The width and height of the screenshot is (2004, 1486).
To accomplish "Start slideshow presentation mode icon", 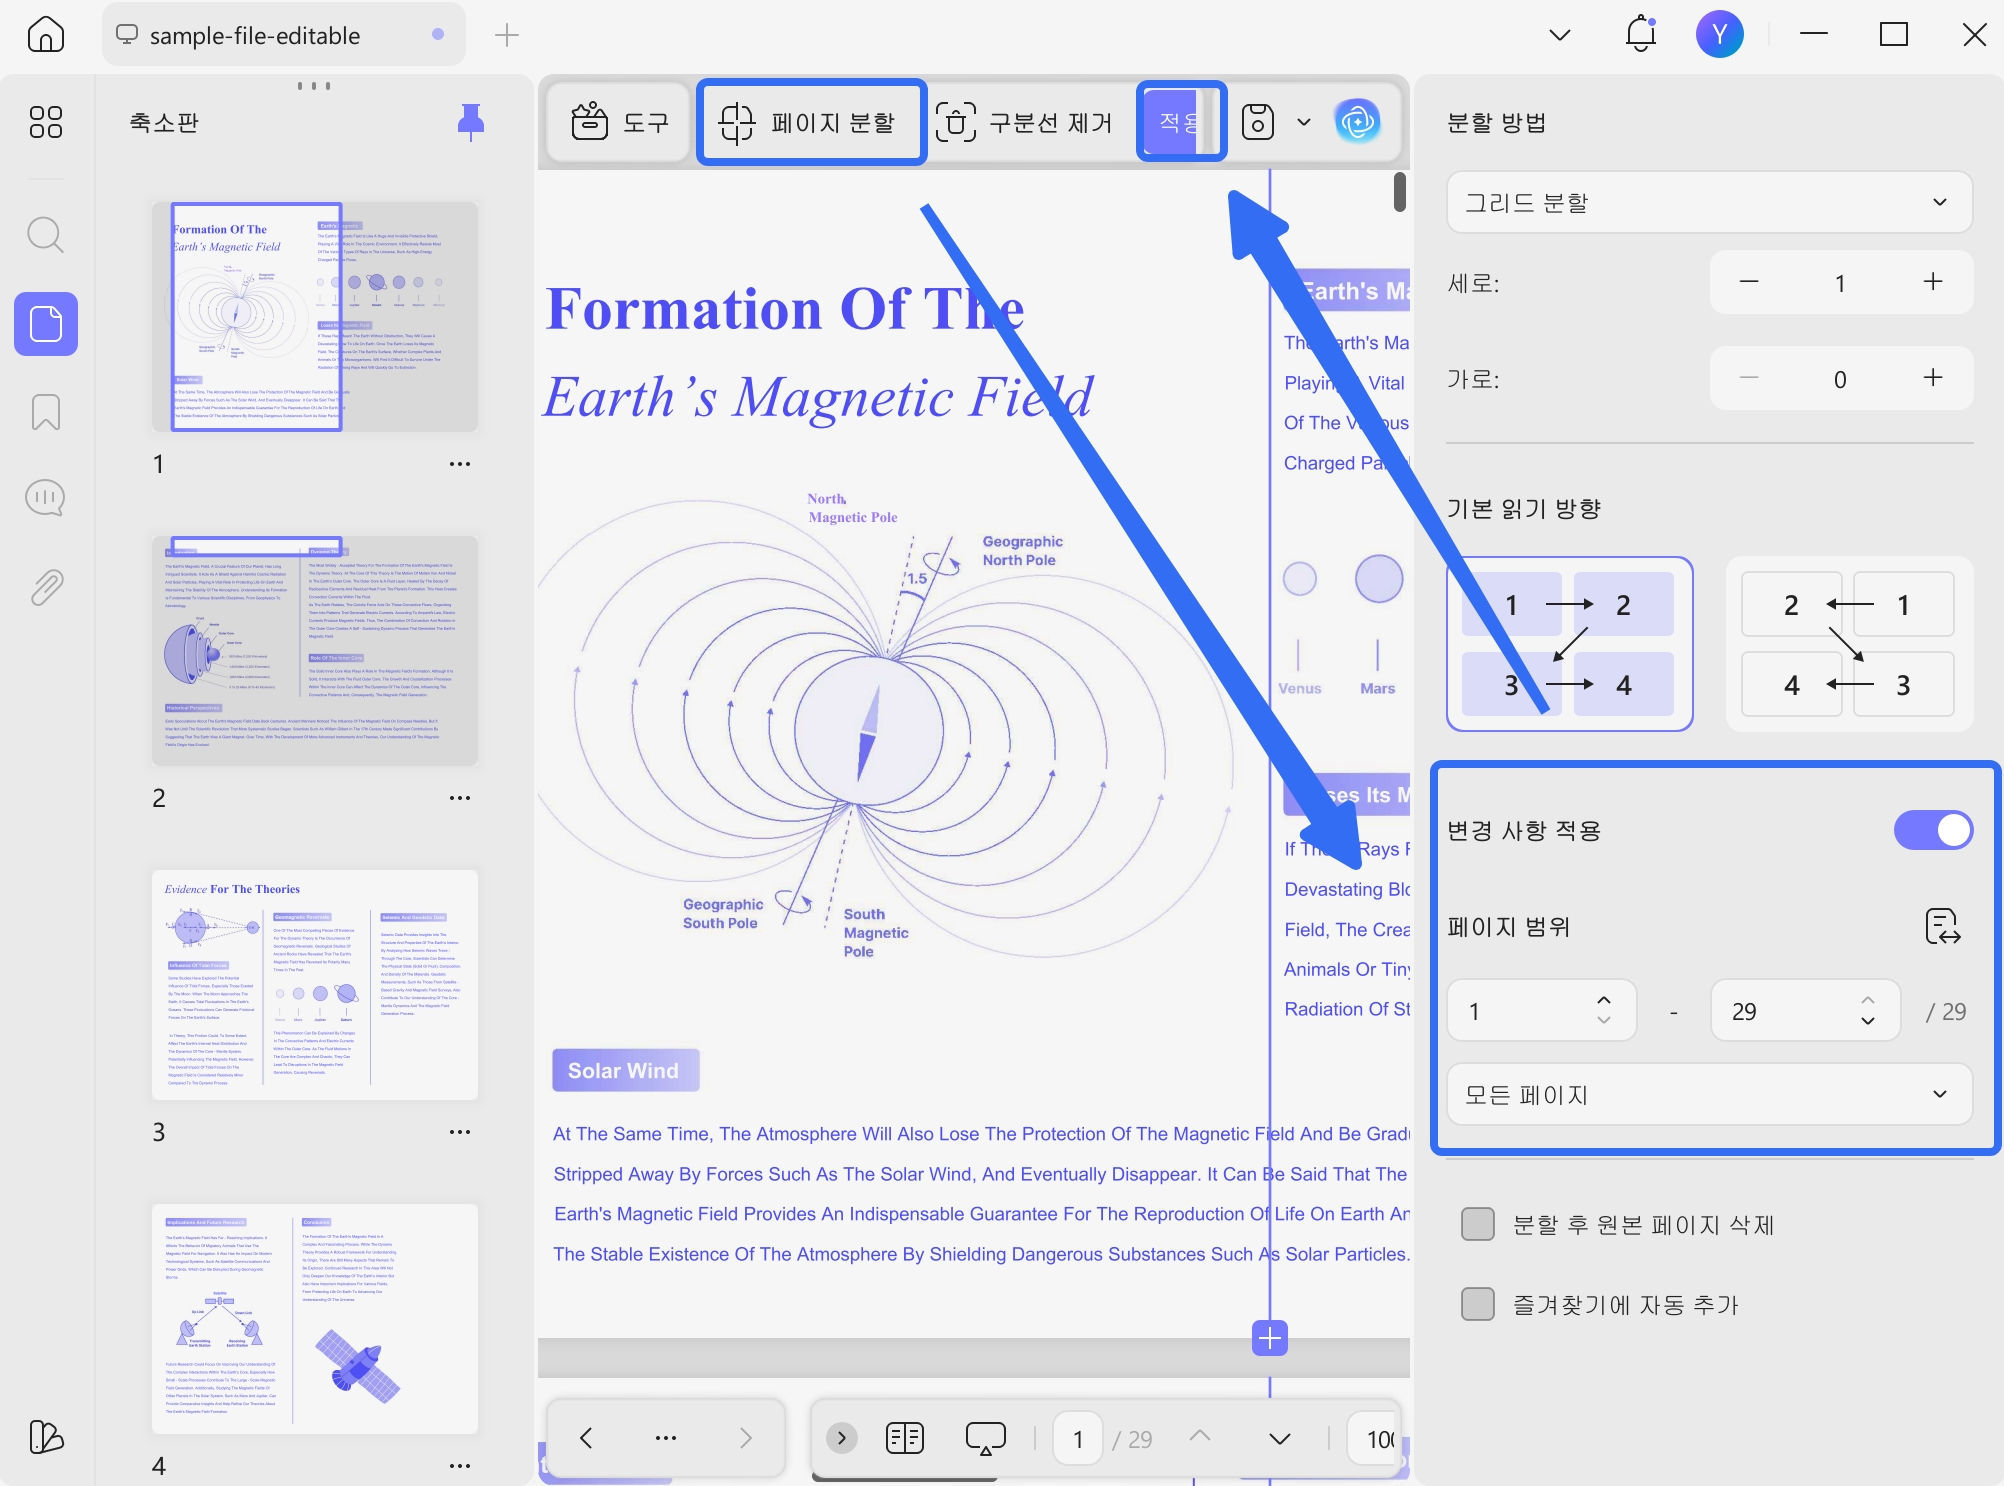I will [x=985, y=1439].
